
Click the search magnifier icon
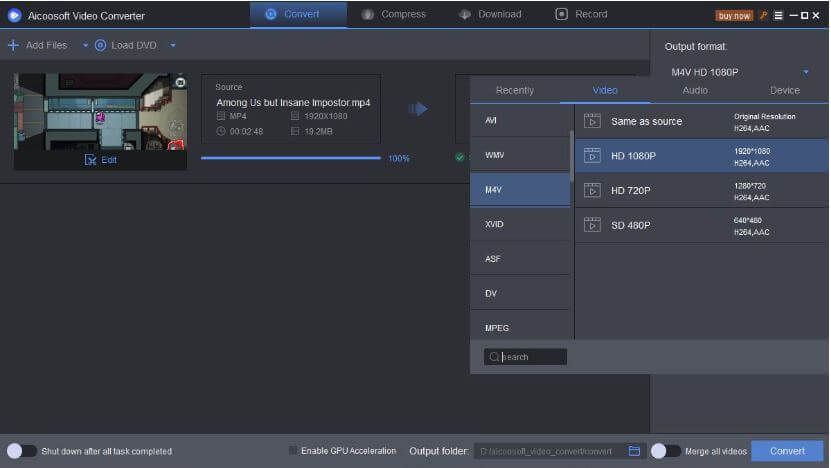493,357
